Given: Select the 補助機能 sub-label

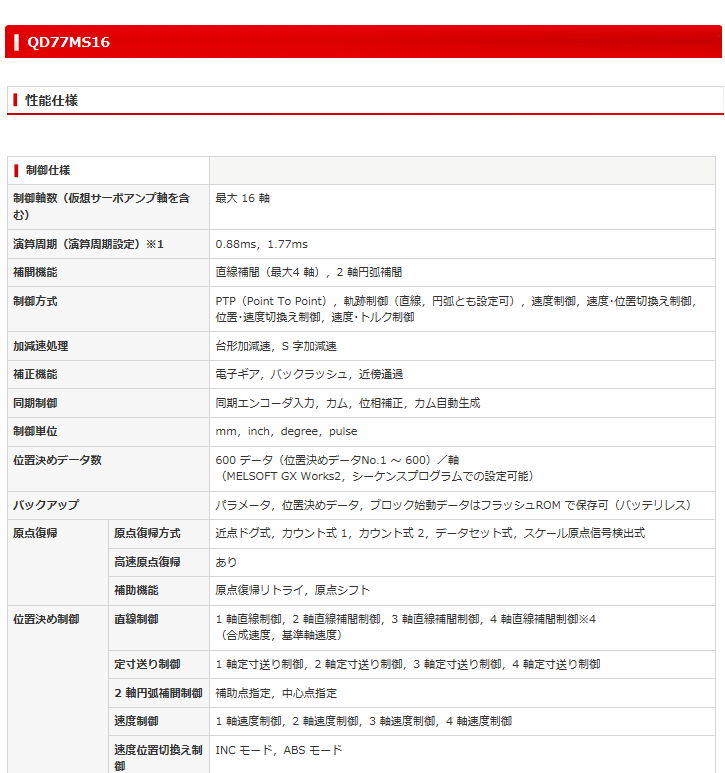Looking at the screenshot, I should (136, 590).
